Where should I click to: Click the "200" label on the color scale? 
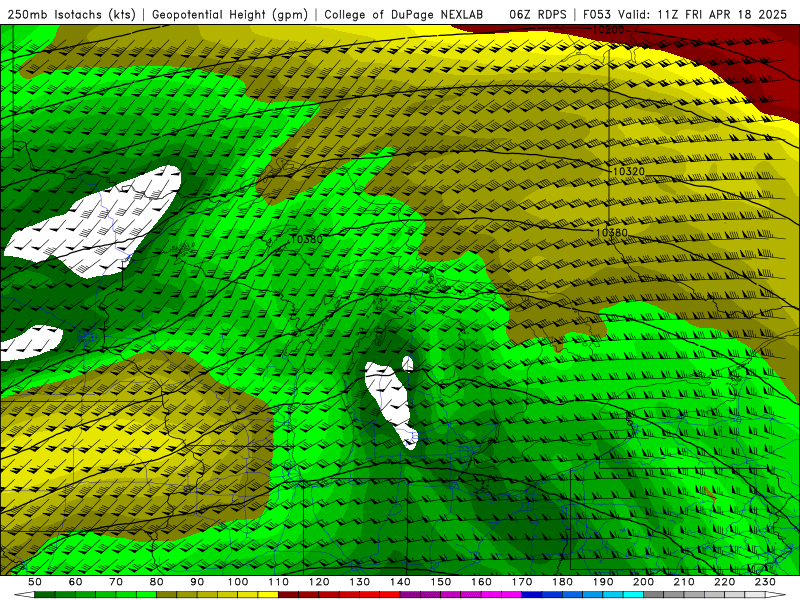(x=644, y=582)
